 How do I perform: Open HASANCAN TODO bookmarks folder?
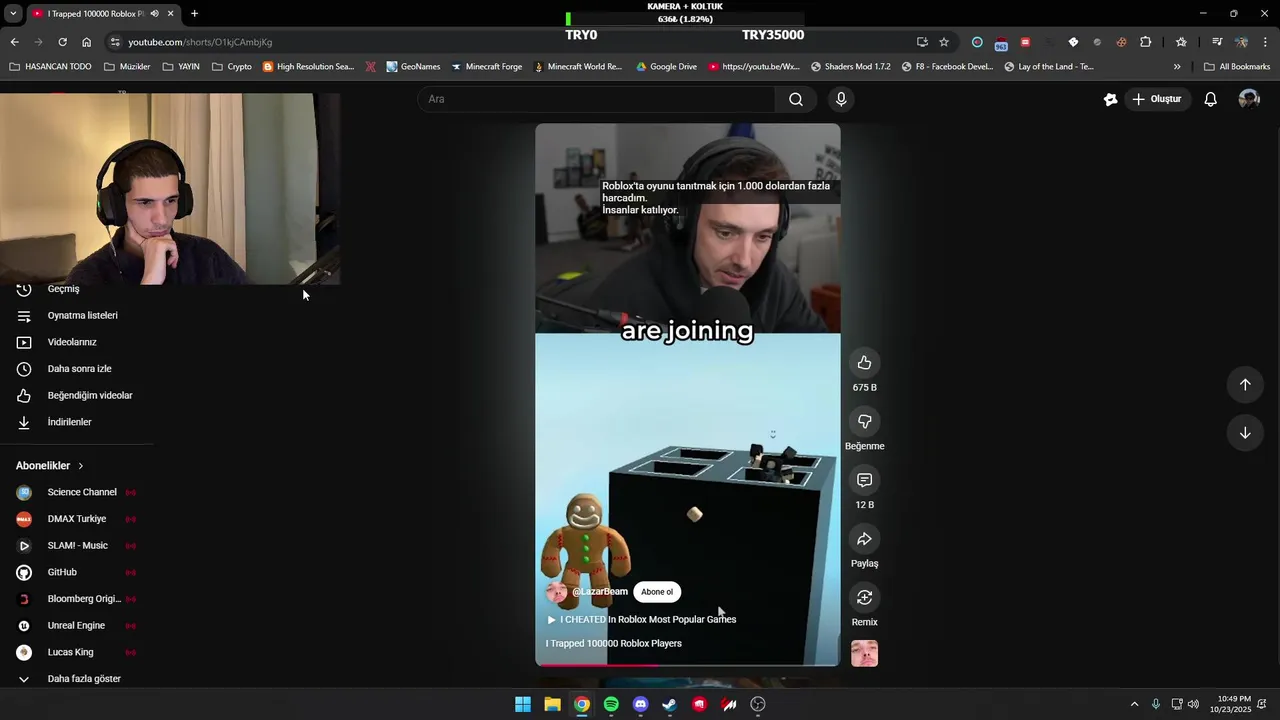coord(50,67)
